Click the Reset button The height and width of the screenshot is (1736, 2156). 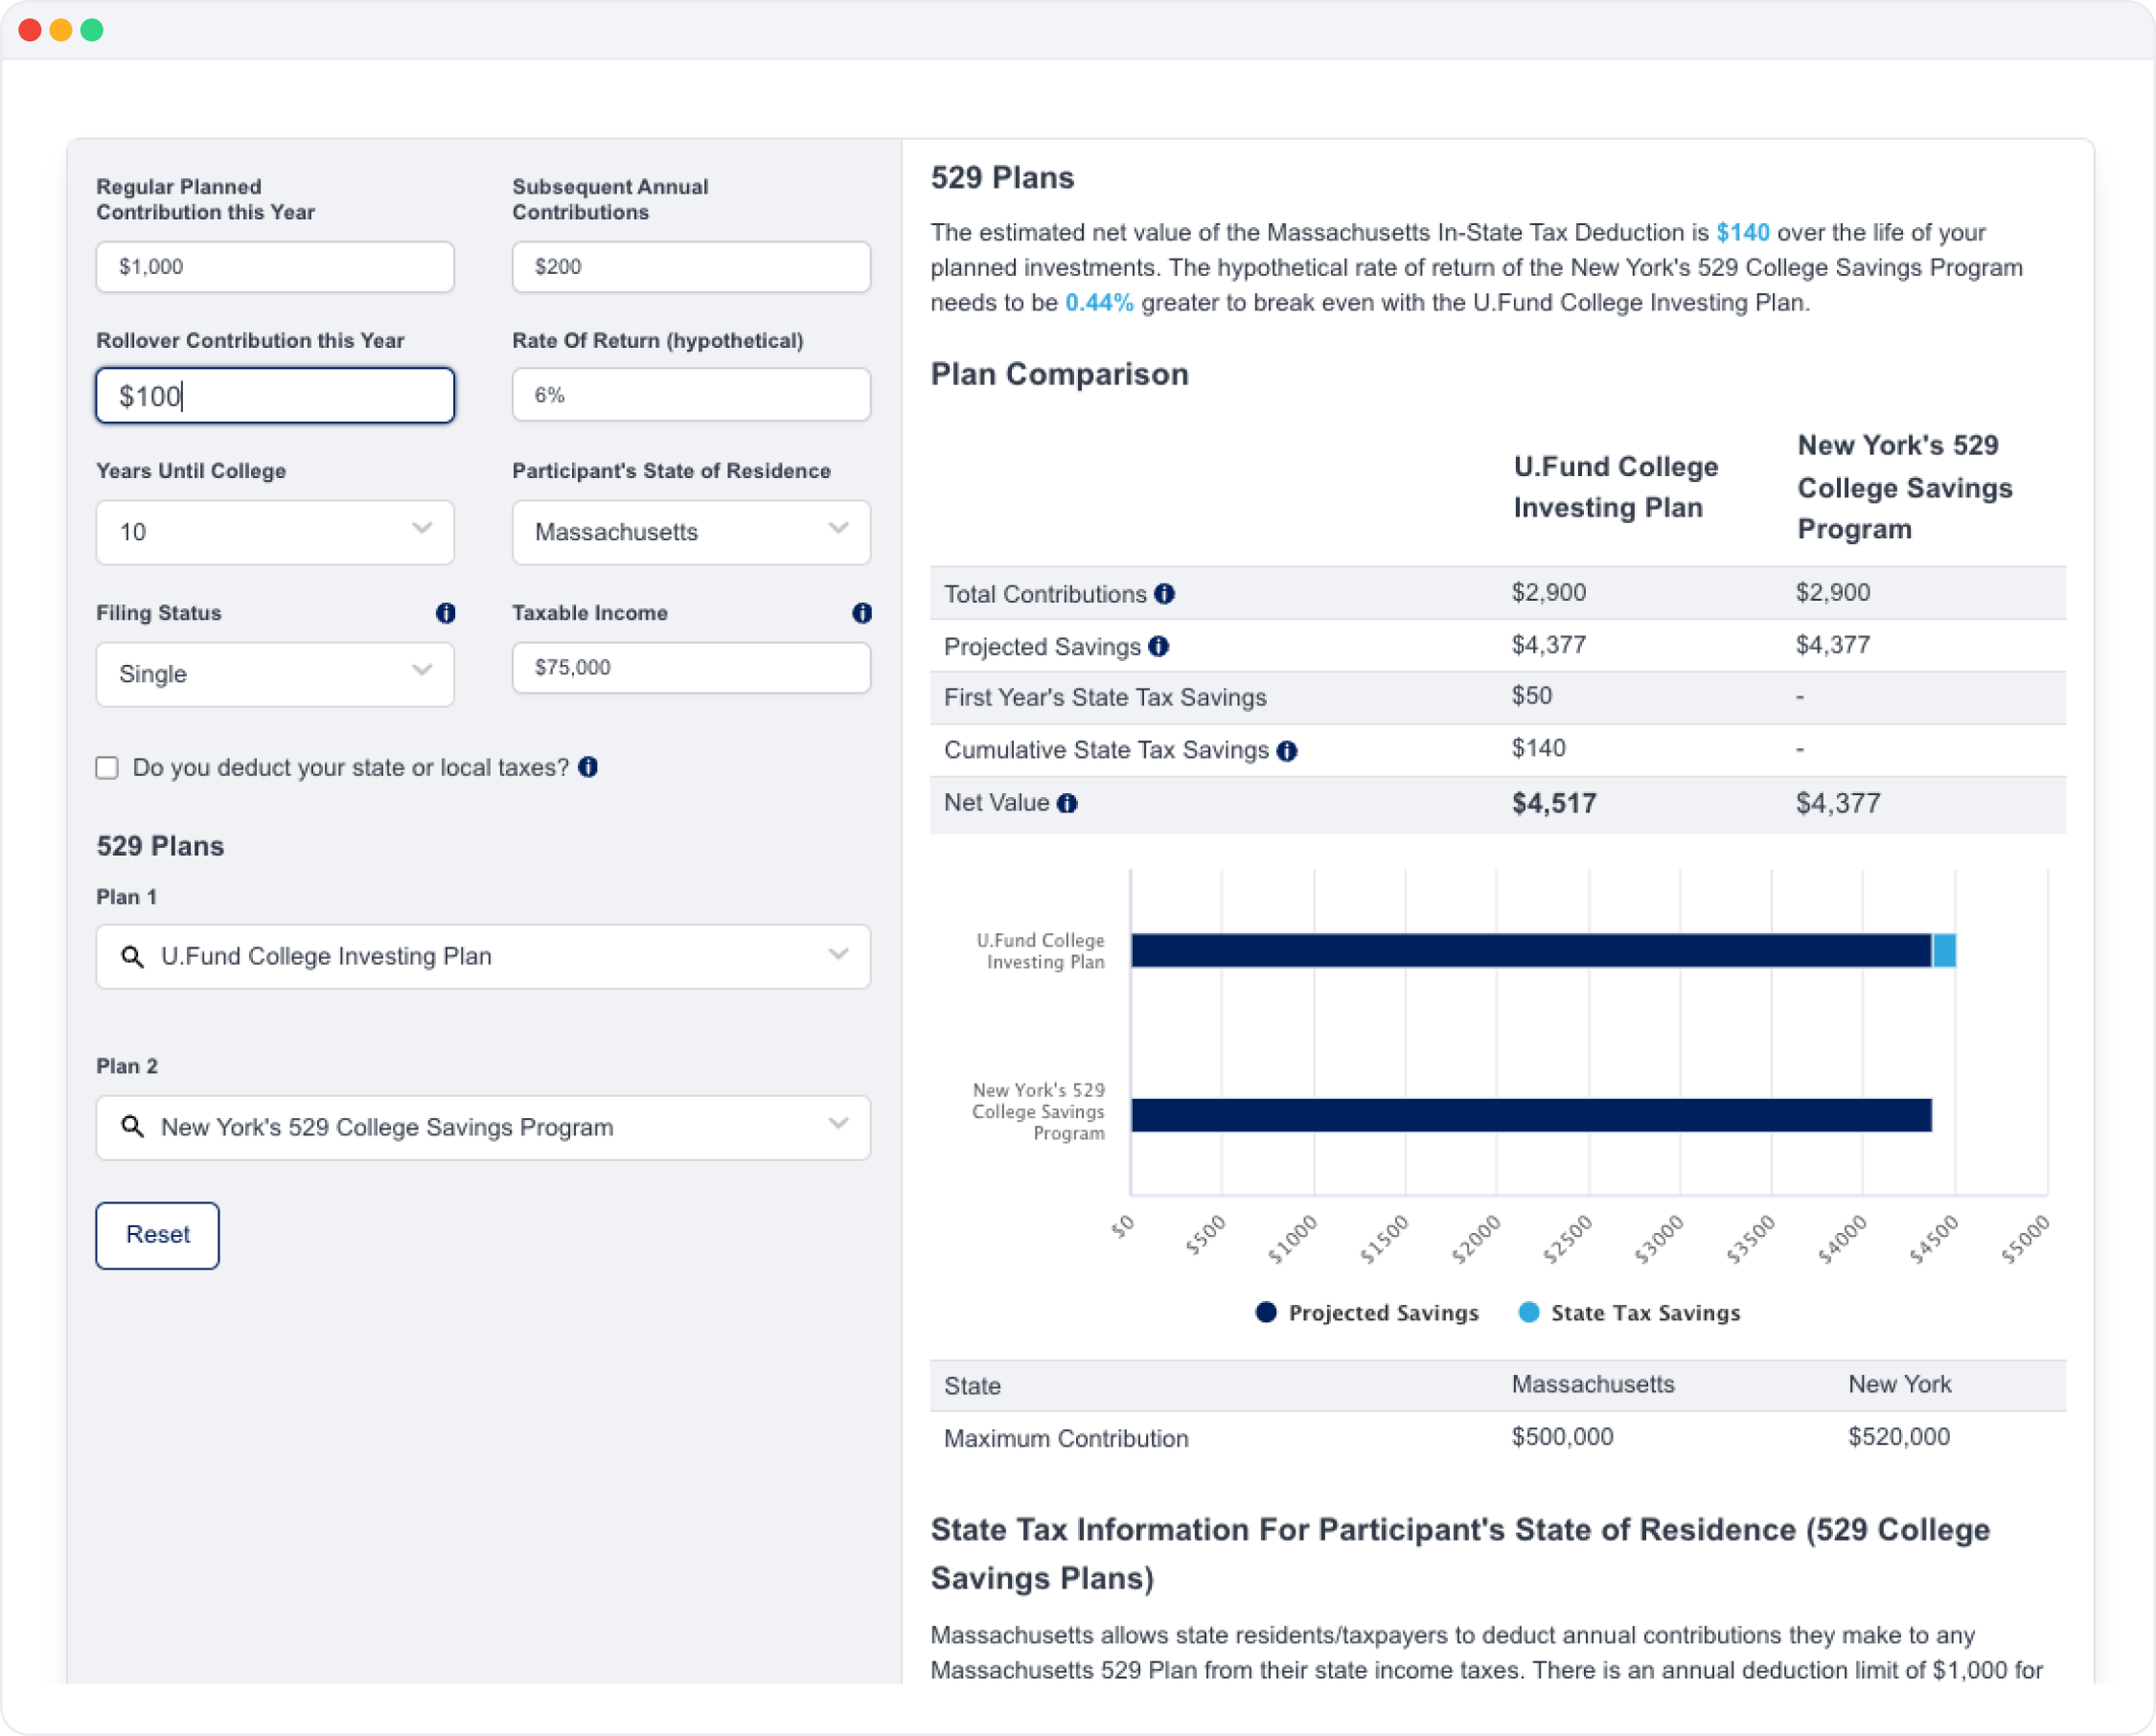point(157,1235)
